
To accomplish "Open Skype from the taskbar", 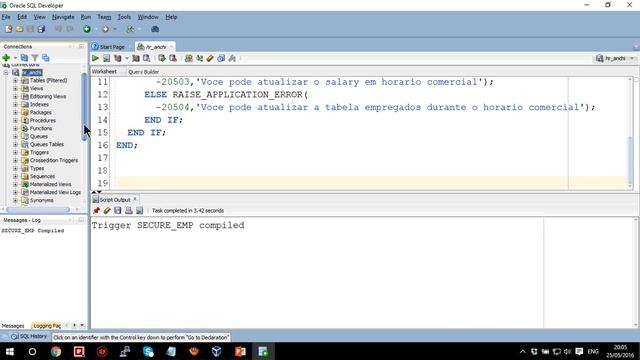I will pos(148,351).
